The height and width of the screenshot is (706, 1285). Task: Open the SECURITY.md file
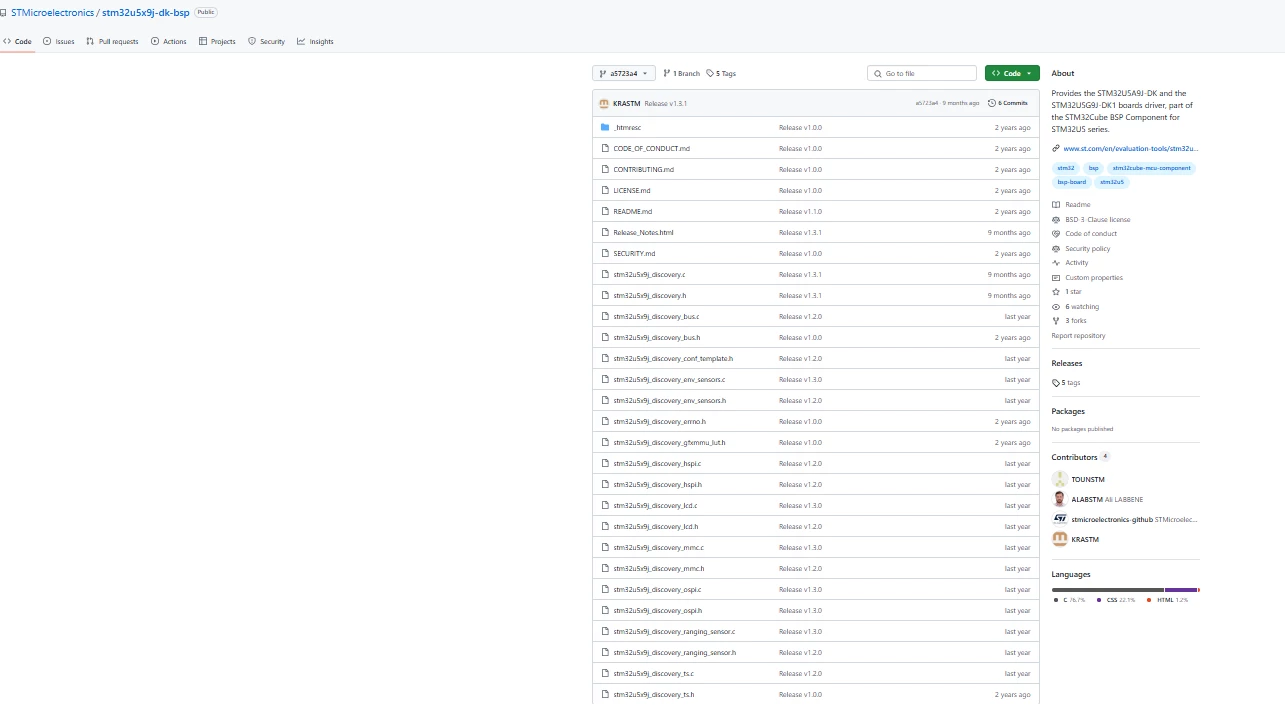coord(634,253)
